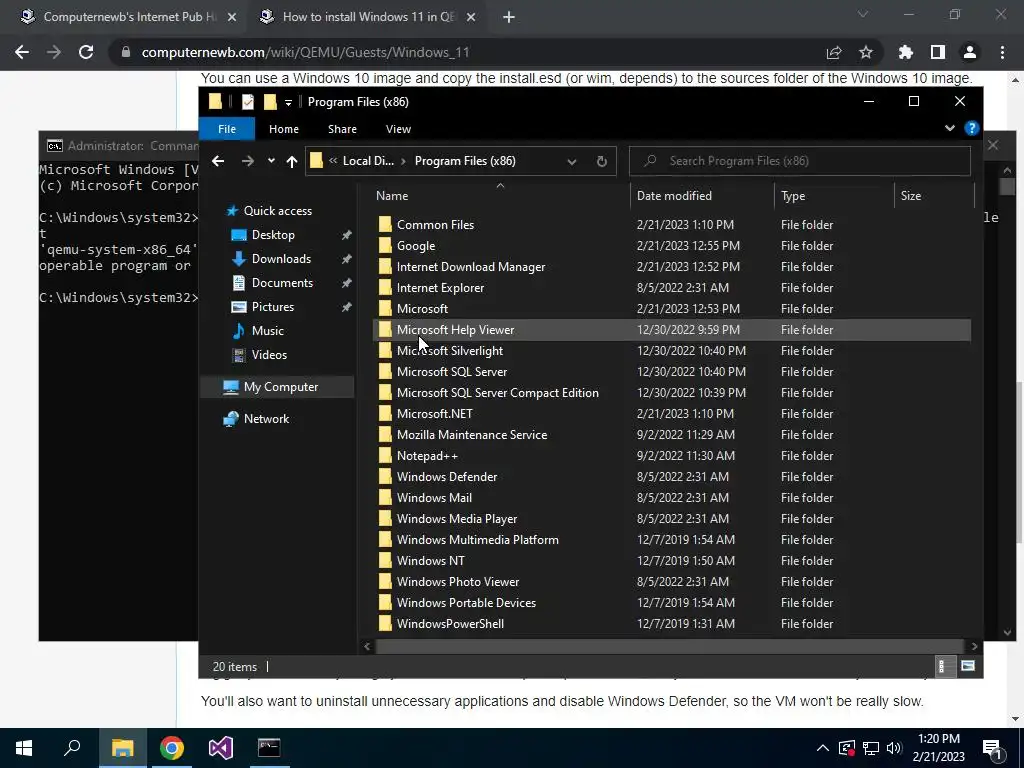Viewport: 1024px width, 768px height.
Task: Click the Explorer Back arrow
Action: click(x=218, y=161)
